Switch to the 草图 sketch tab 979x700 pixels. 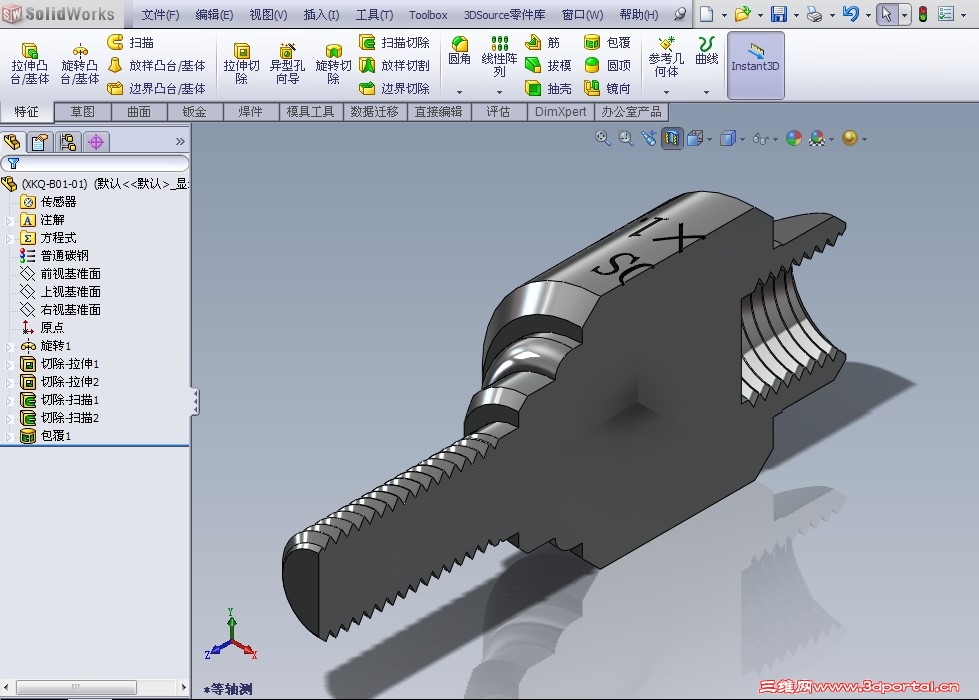coord(82,112)
